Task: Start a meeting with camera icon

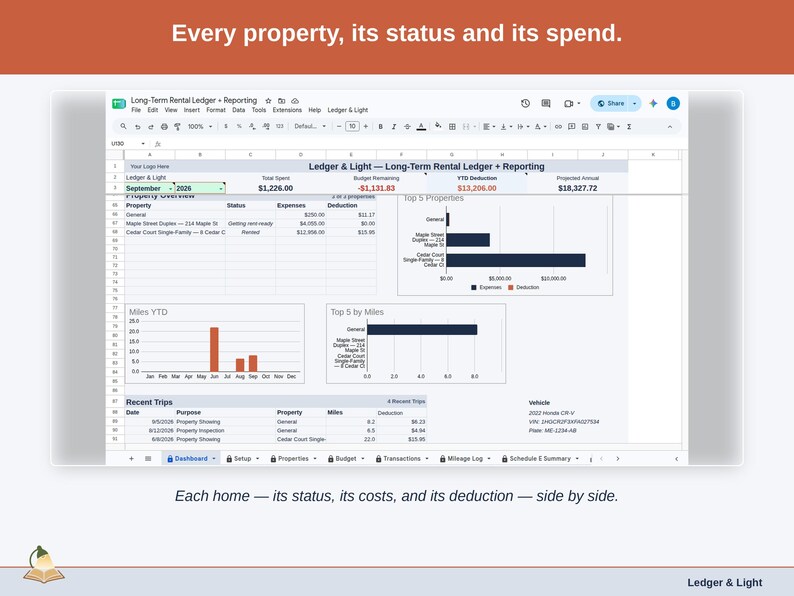Action: [x=569, y=103]
